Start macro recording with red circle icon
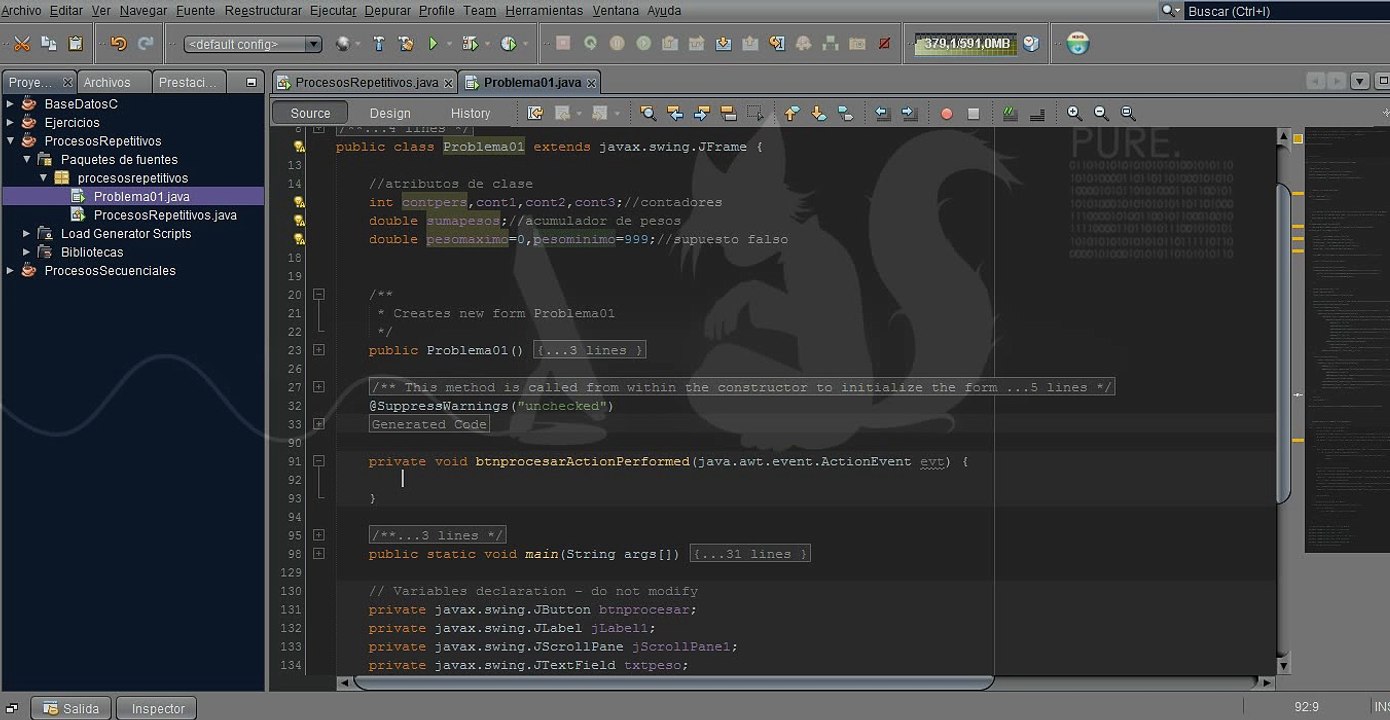Screen dimensions: 1390x720 tap(946, 114)
